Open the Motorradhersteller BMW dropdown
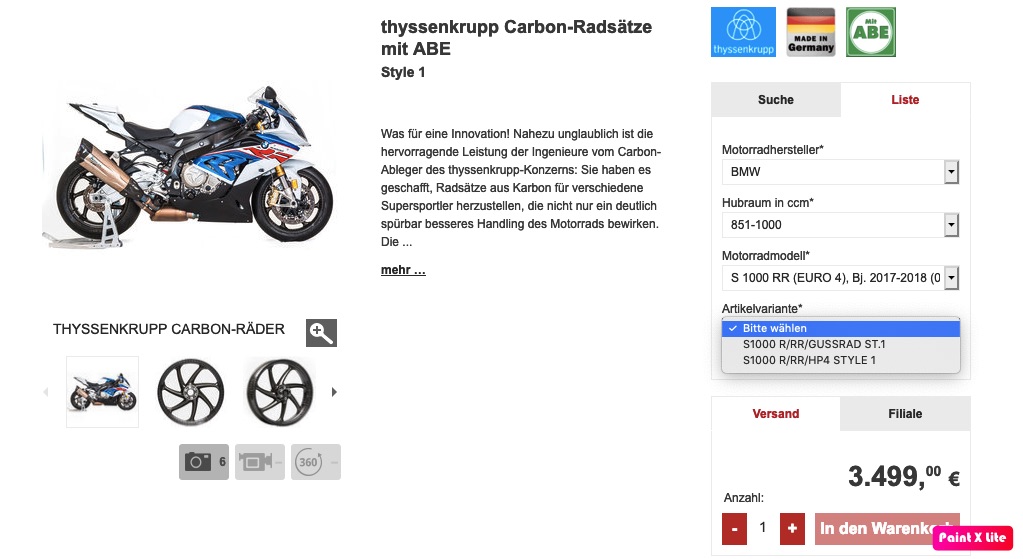 pos(840,172)
